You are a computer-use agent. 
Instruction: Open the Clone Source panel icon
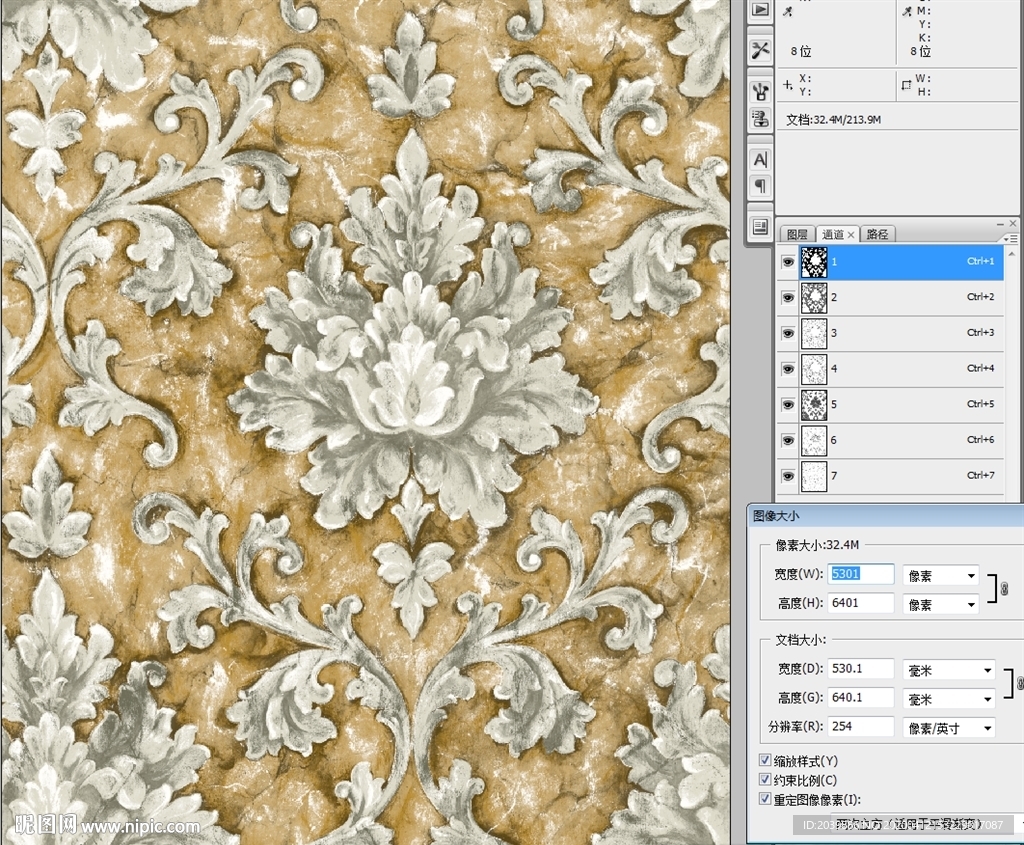[x=761, y=120]
